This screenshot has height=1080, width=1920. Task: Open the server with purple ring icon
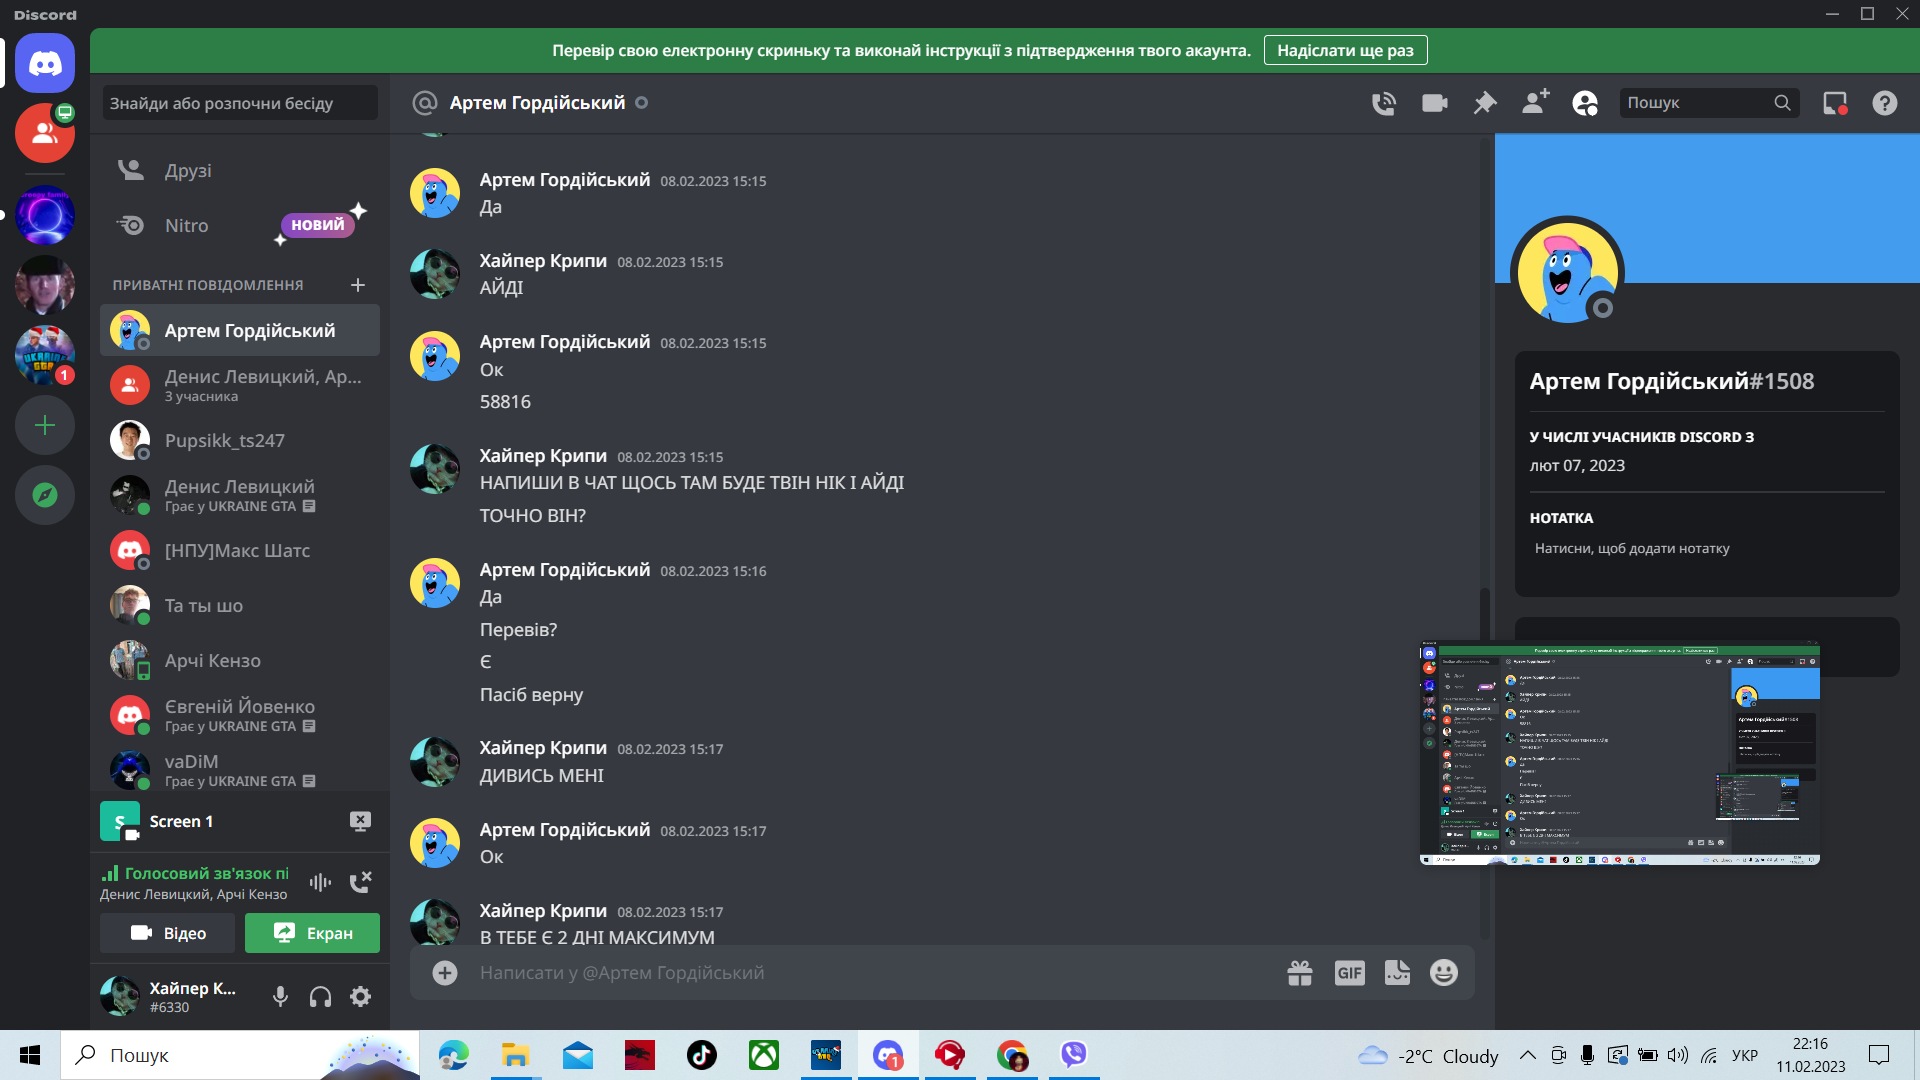[x=45, y=215]
